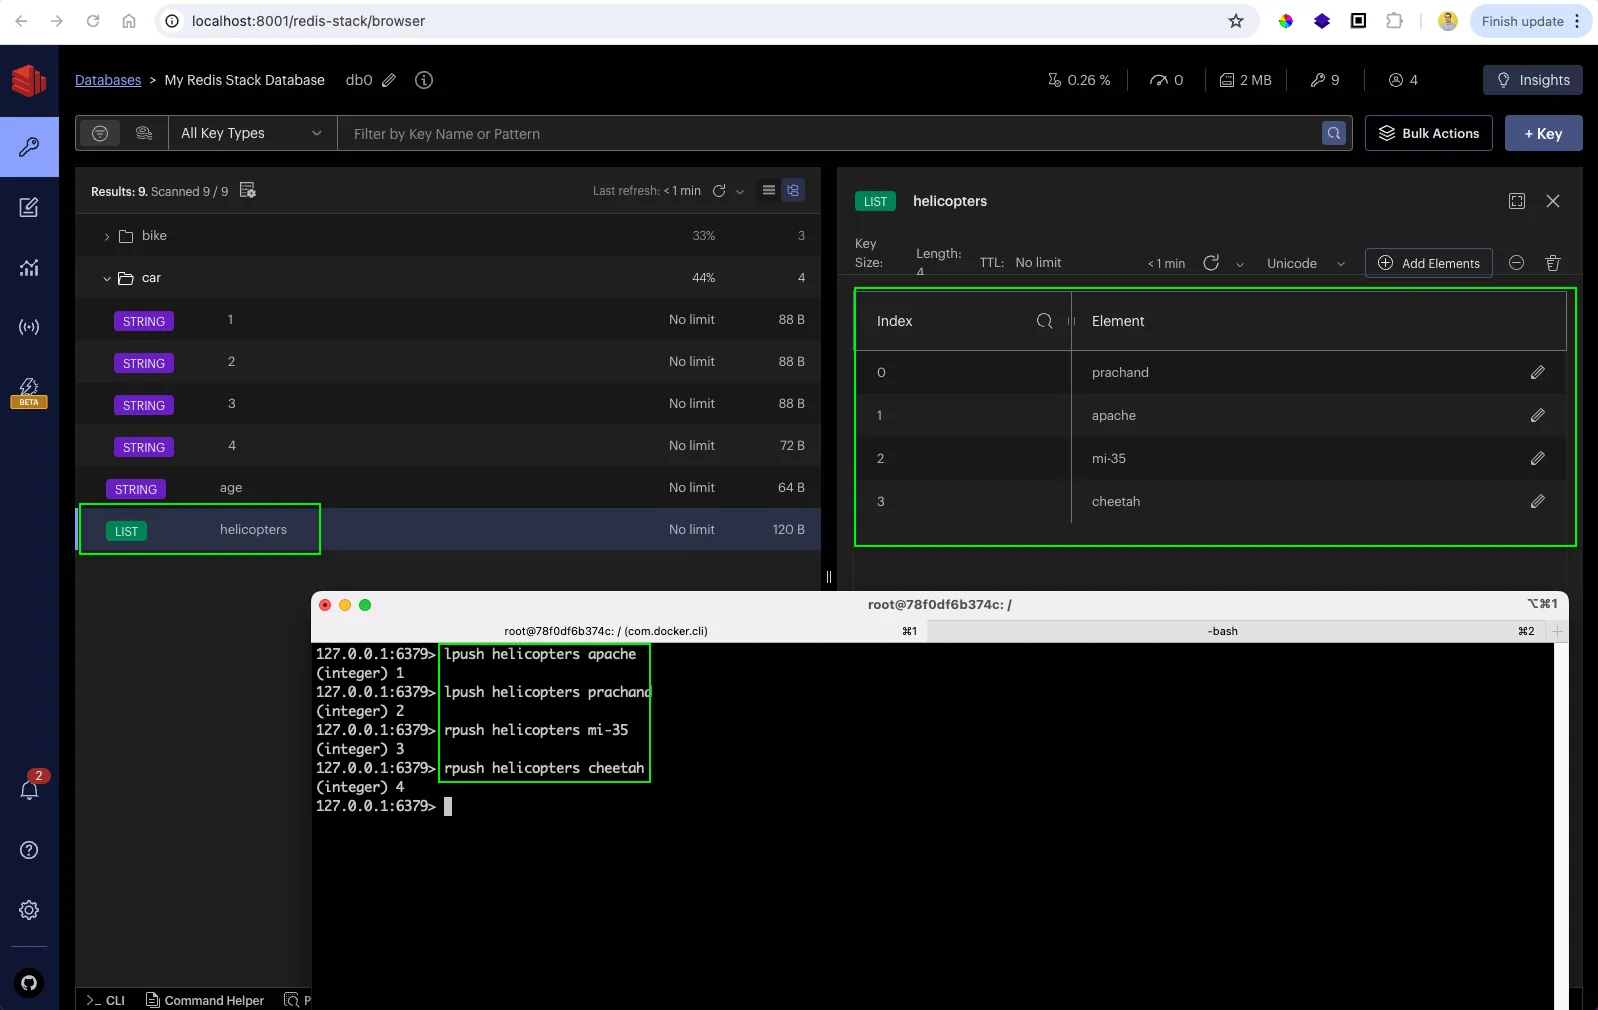Add a new terminal tab with plus
The width and height of the screenshot is (1598, 1010).
pos(1557,631)
